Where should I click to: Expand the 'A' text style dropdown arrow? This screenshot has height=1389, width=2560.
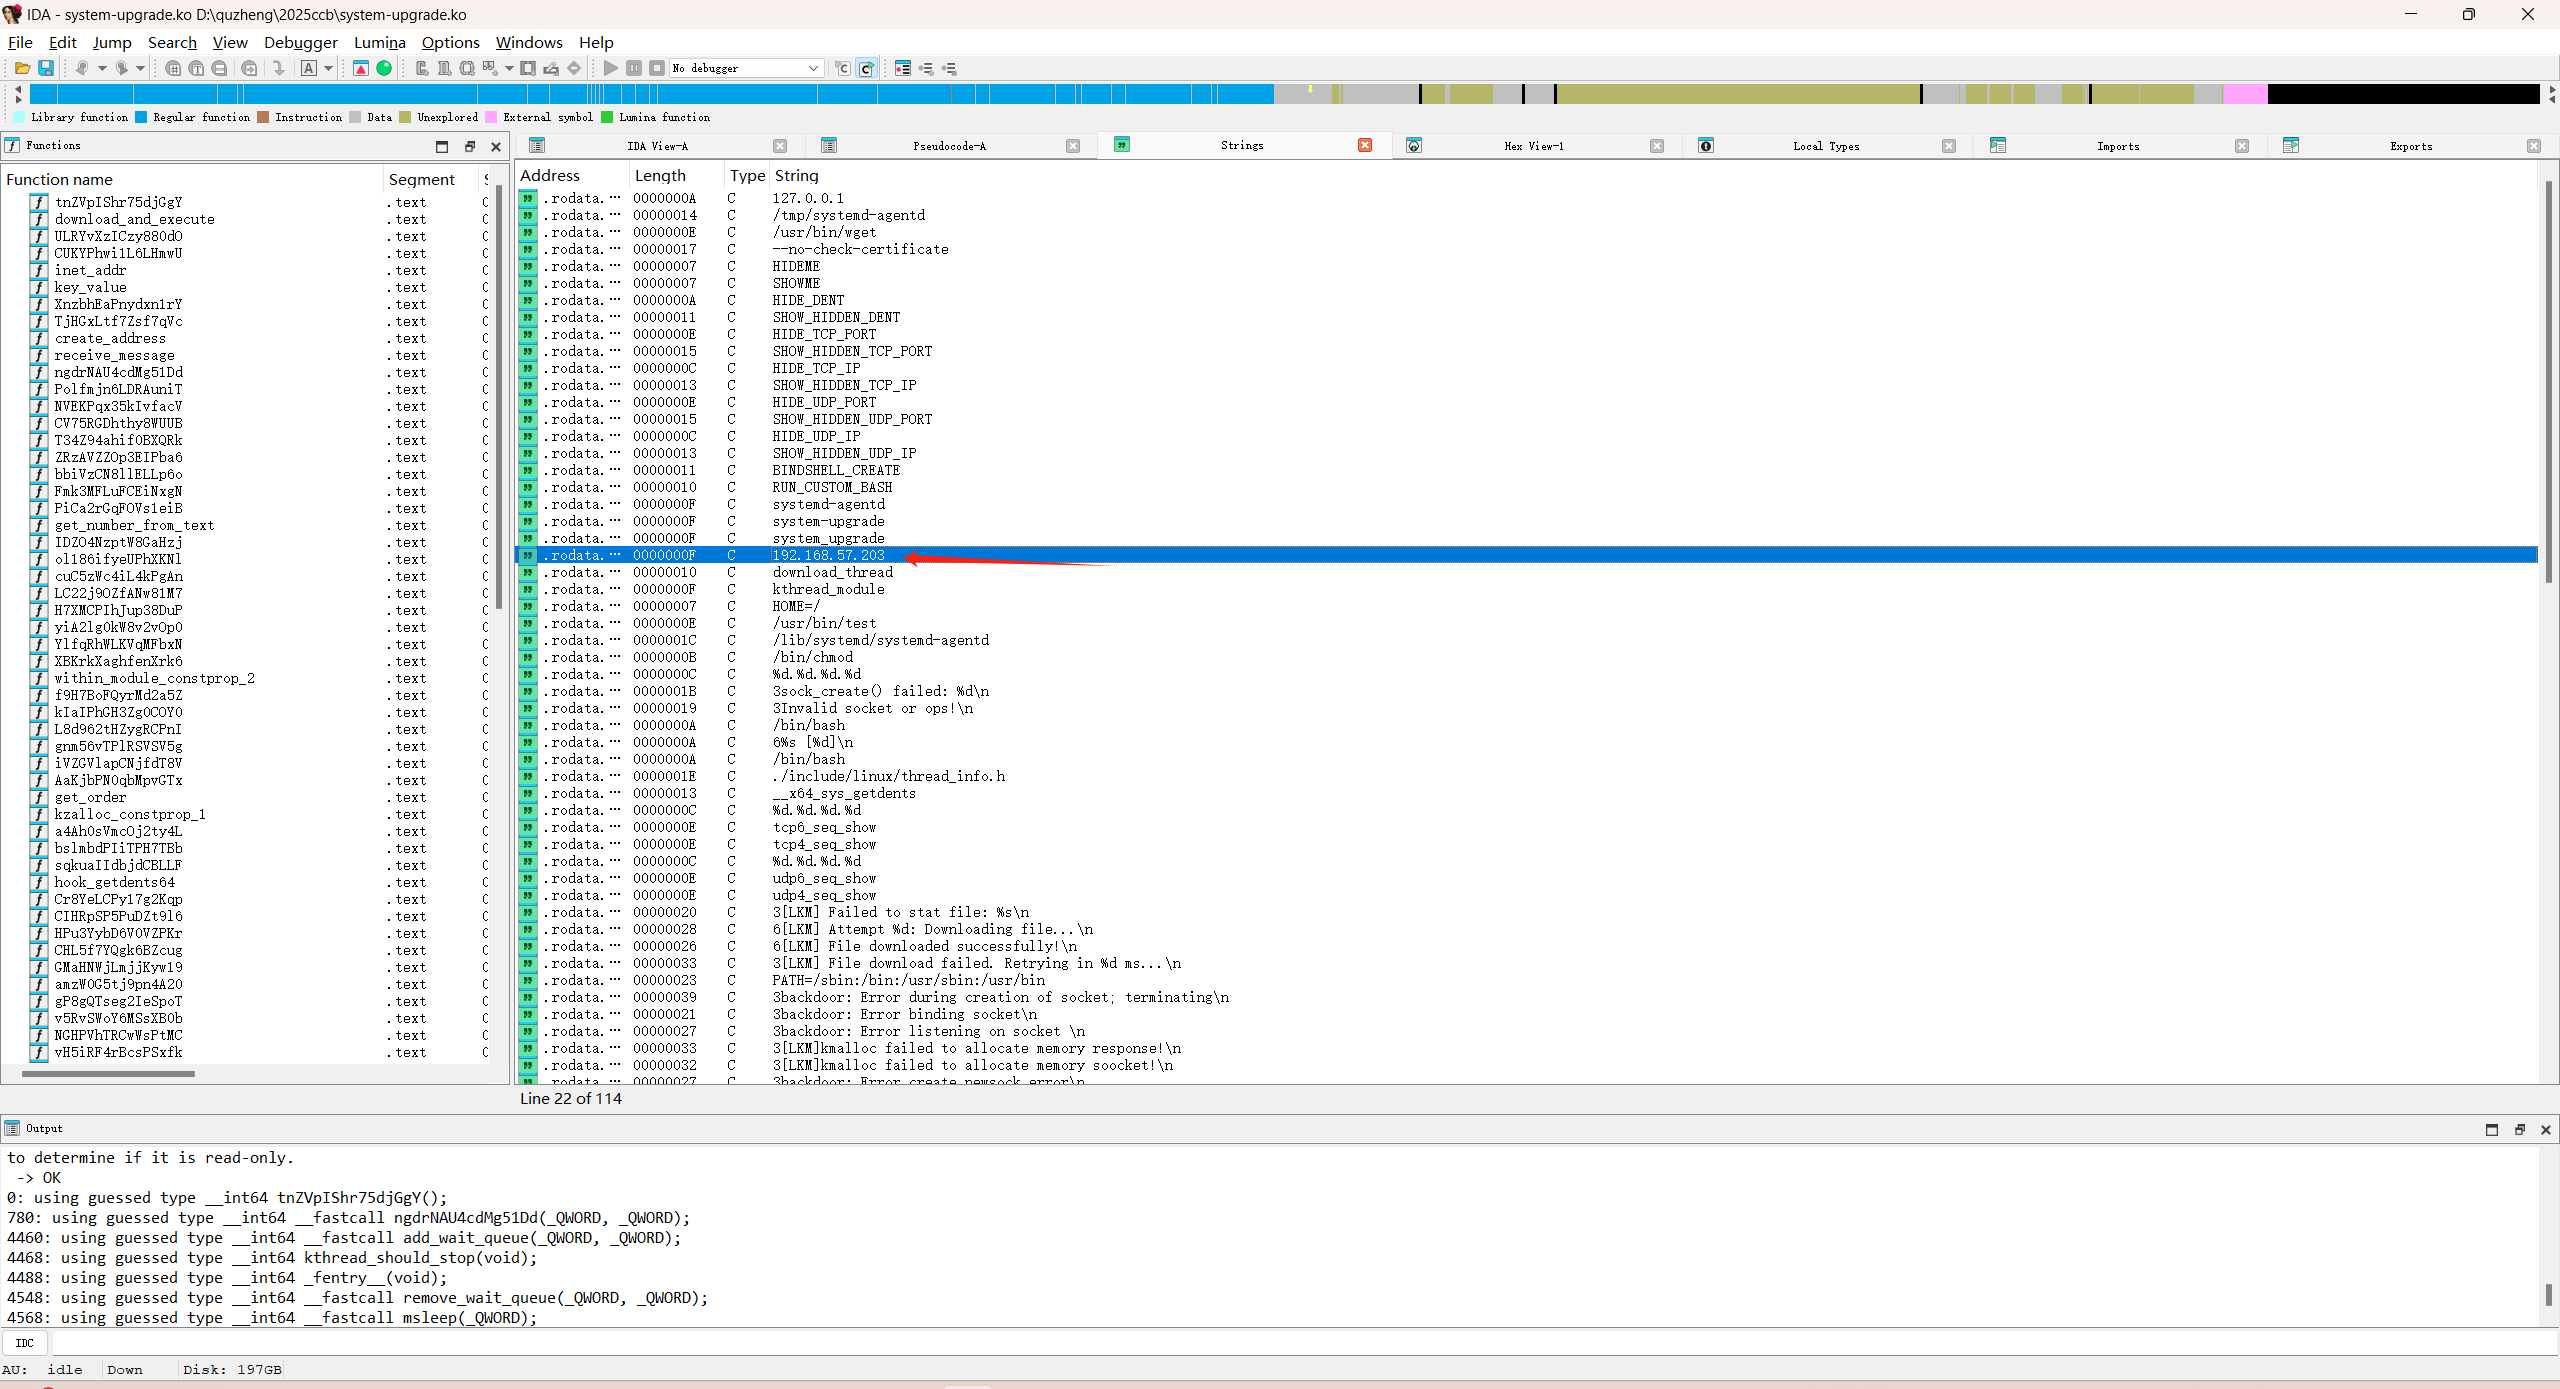point(328,68)
